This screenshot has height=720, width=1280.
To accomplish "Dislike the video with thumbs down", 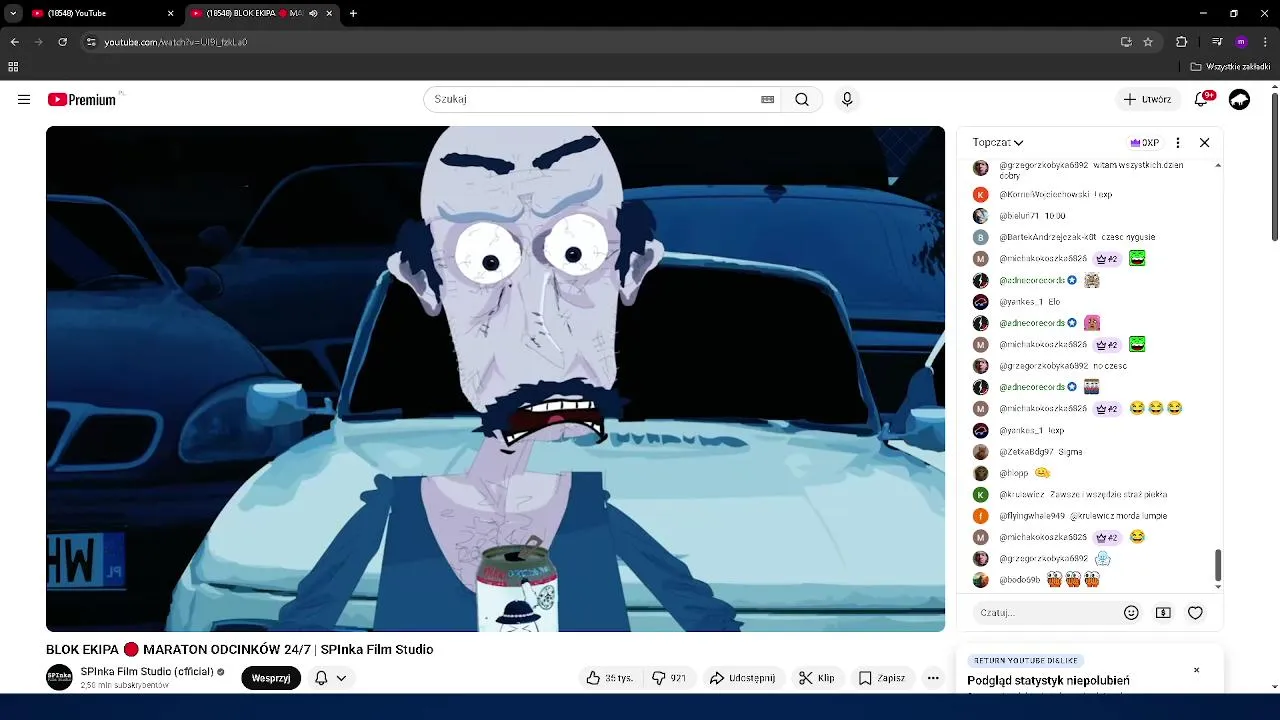I will click(x=669, y=678).
